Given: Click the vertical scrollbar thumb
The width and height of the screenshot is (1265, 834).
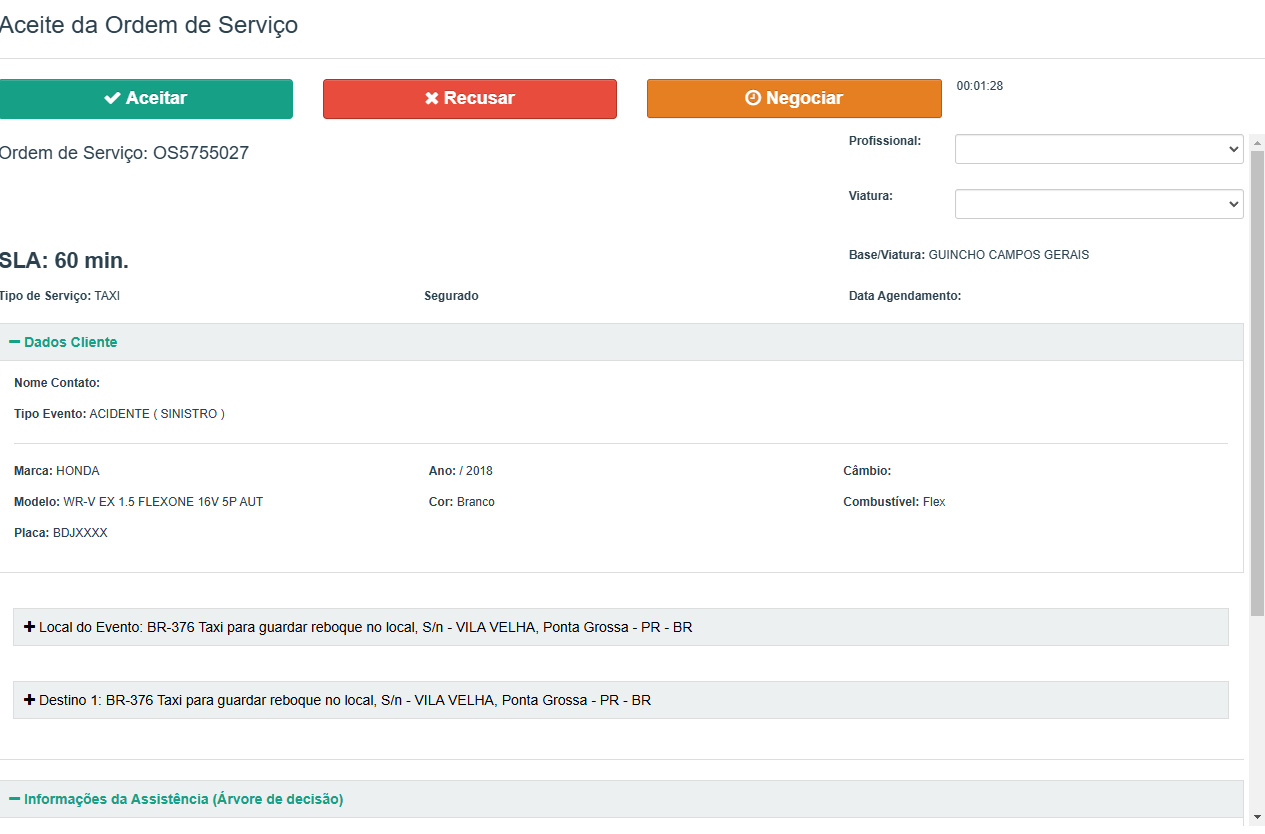Looking at the screenshot, I should coord(1257,380).
